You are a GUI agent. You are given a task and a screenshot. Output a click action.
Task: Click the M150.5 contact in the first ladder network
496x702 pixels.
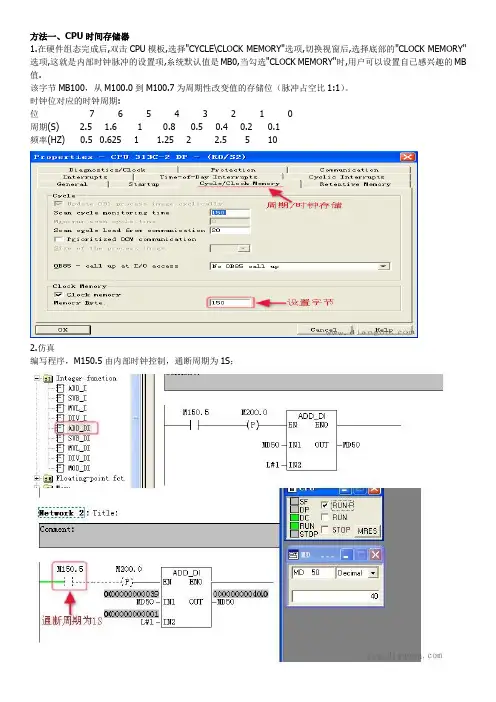[x=195, y=425]
